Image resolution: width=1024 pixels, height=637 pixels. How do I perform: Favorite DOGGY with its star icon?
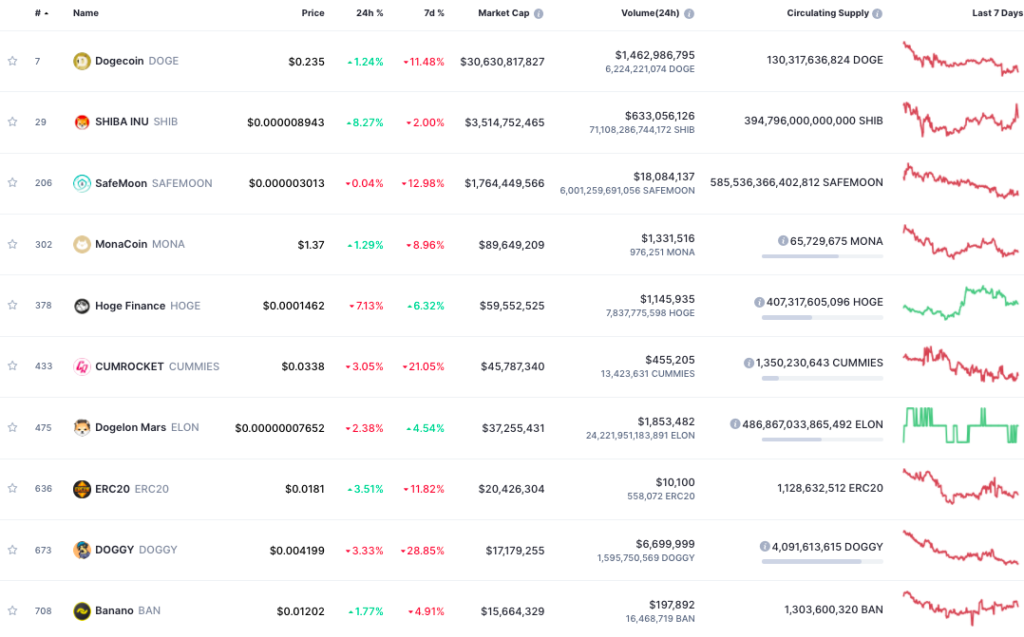pyautogui.click(x=12, y=550)
